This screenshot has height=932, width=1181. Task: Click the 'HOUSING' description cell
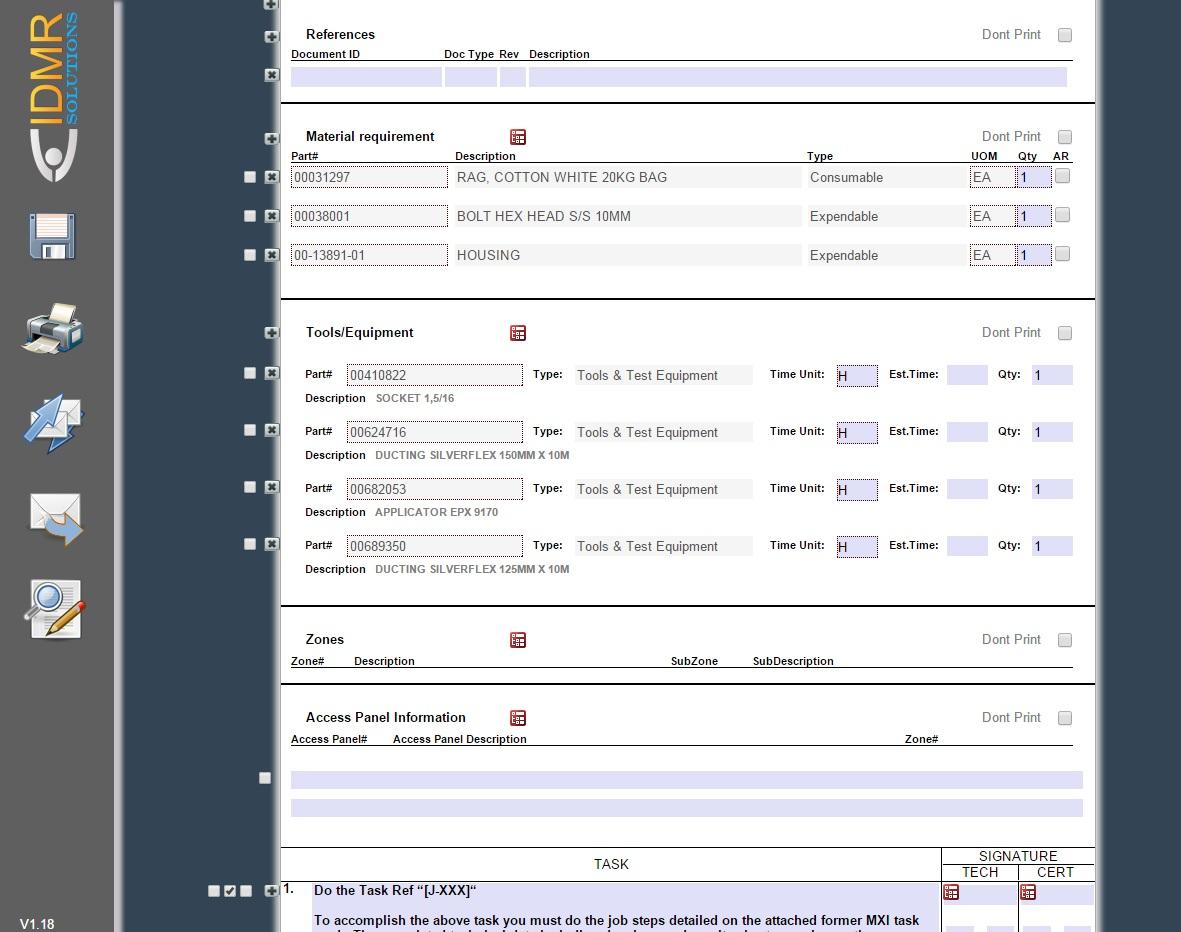click(628, 256)
